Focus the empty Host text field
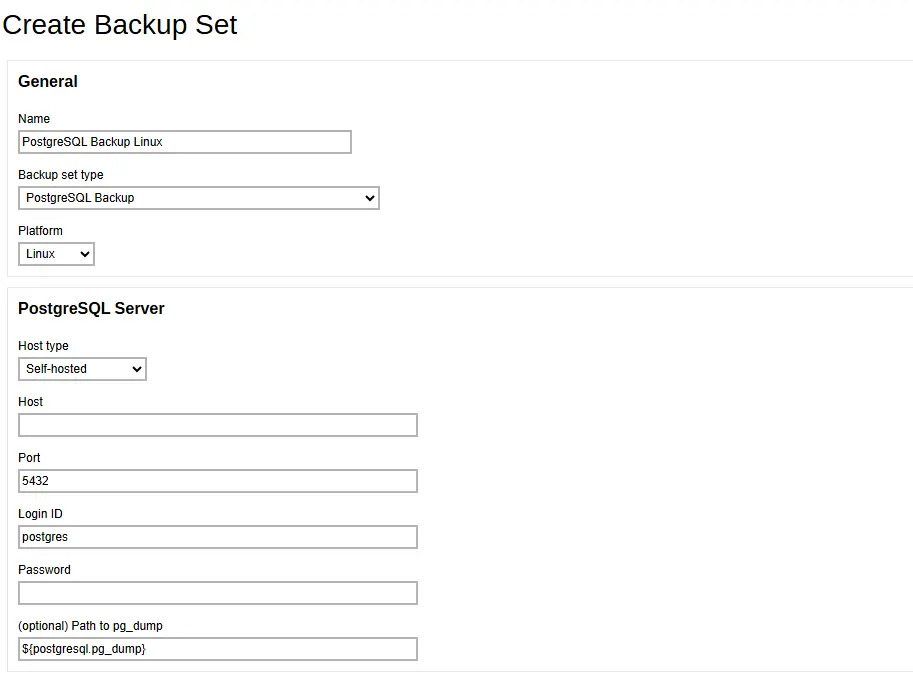This screenshot has width=913, height=673. (x=217, y=425)
